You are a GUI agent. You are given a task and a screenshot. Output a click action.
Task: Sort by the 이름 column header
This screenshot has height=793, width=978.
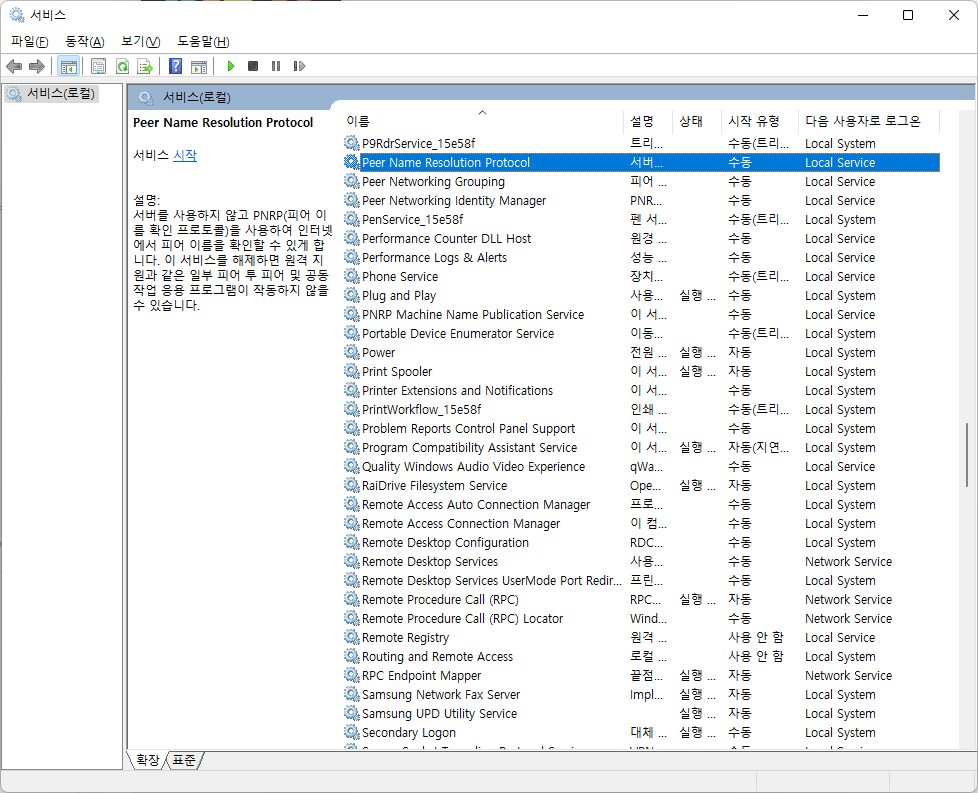358,121
